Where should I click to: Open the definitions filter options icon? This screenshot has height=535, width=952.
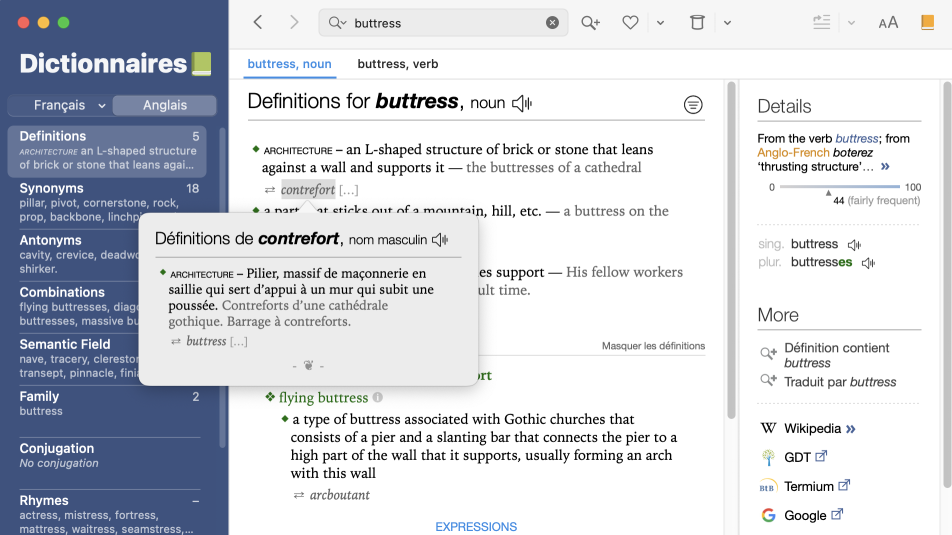click(693, 104)
